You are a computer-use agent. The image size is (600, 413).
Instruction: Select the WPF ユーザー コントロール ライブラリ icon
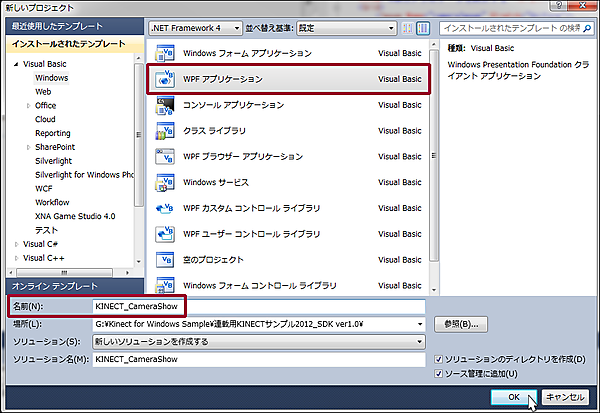(x=165, y=234)
